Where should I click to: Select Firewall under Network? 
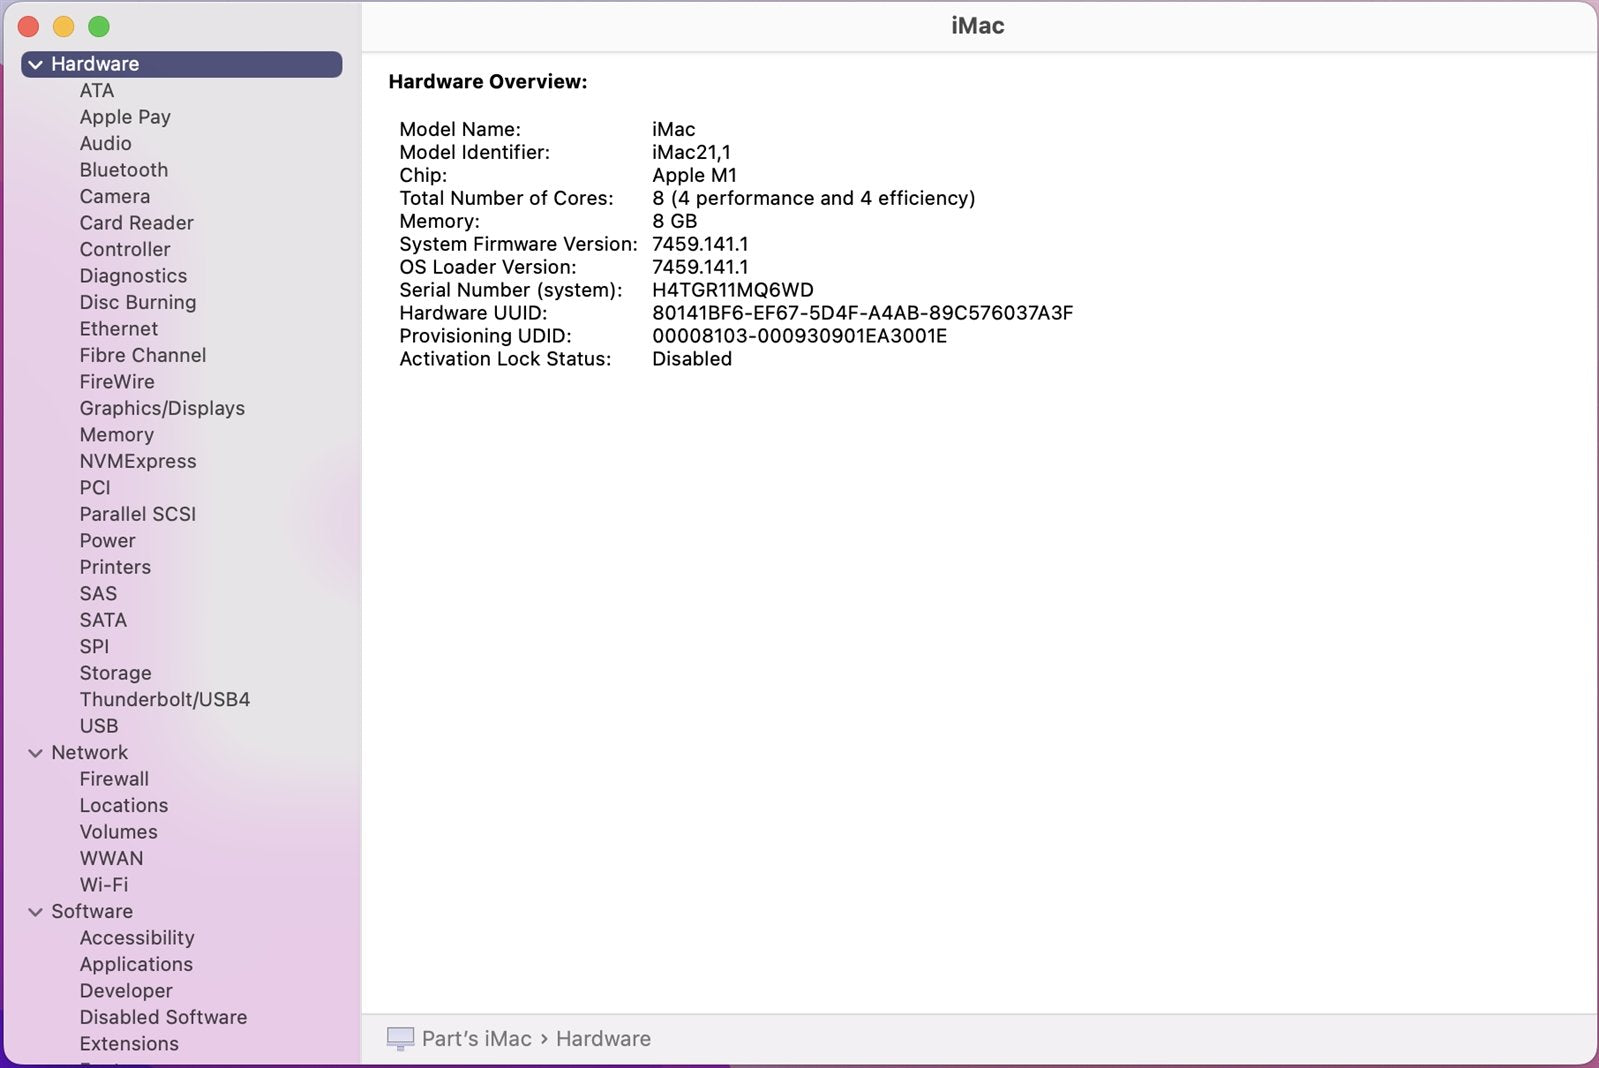[114, 779]
